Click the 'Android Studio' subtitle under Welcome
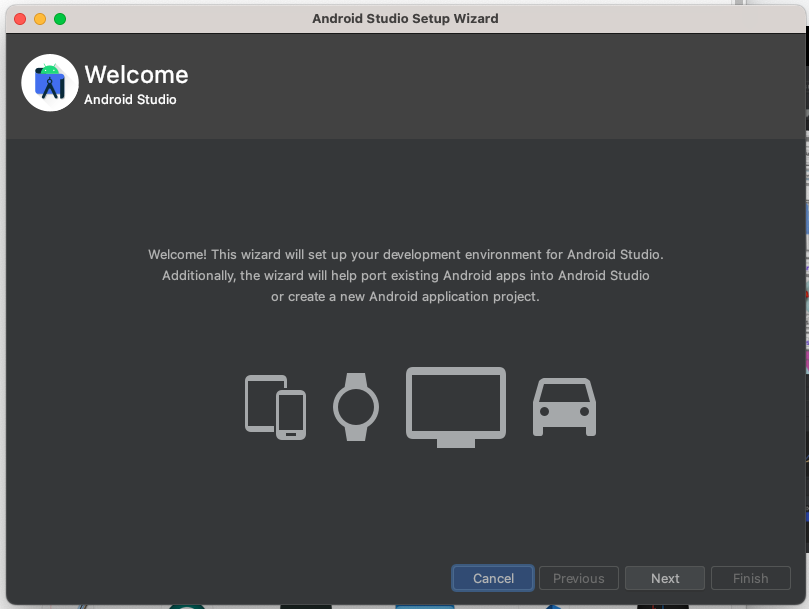 point(130,100)
